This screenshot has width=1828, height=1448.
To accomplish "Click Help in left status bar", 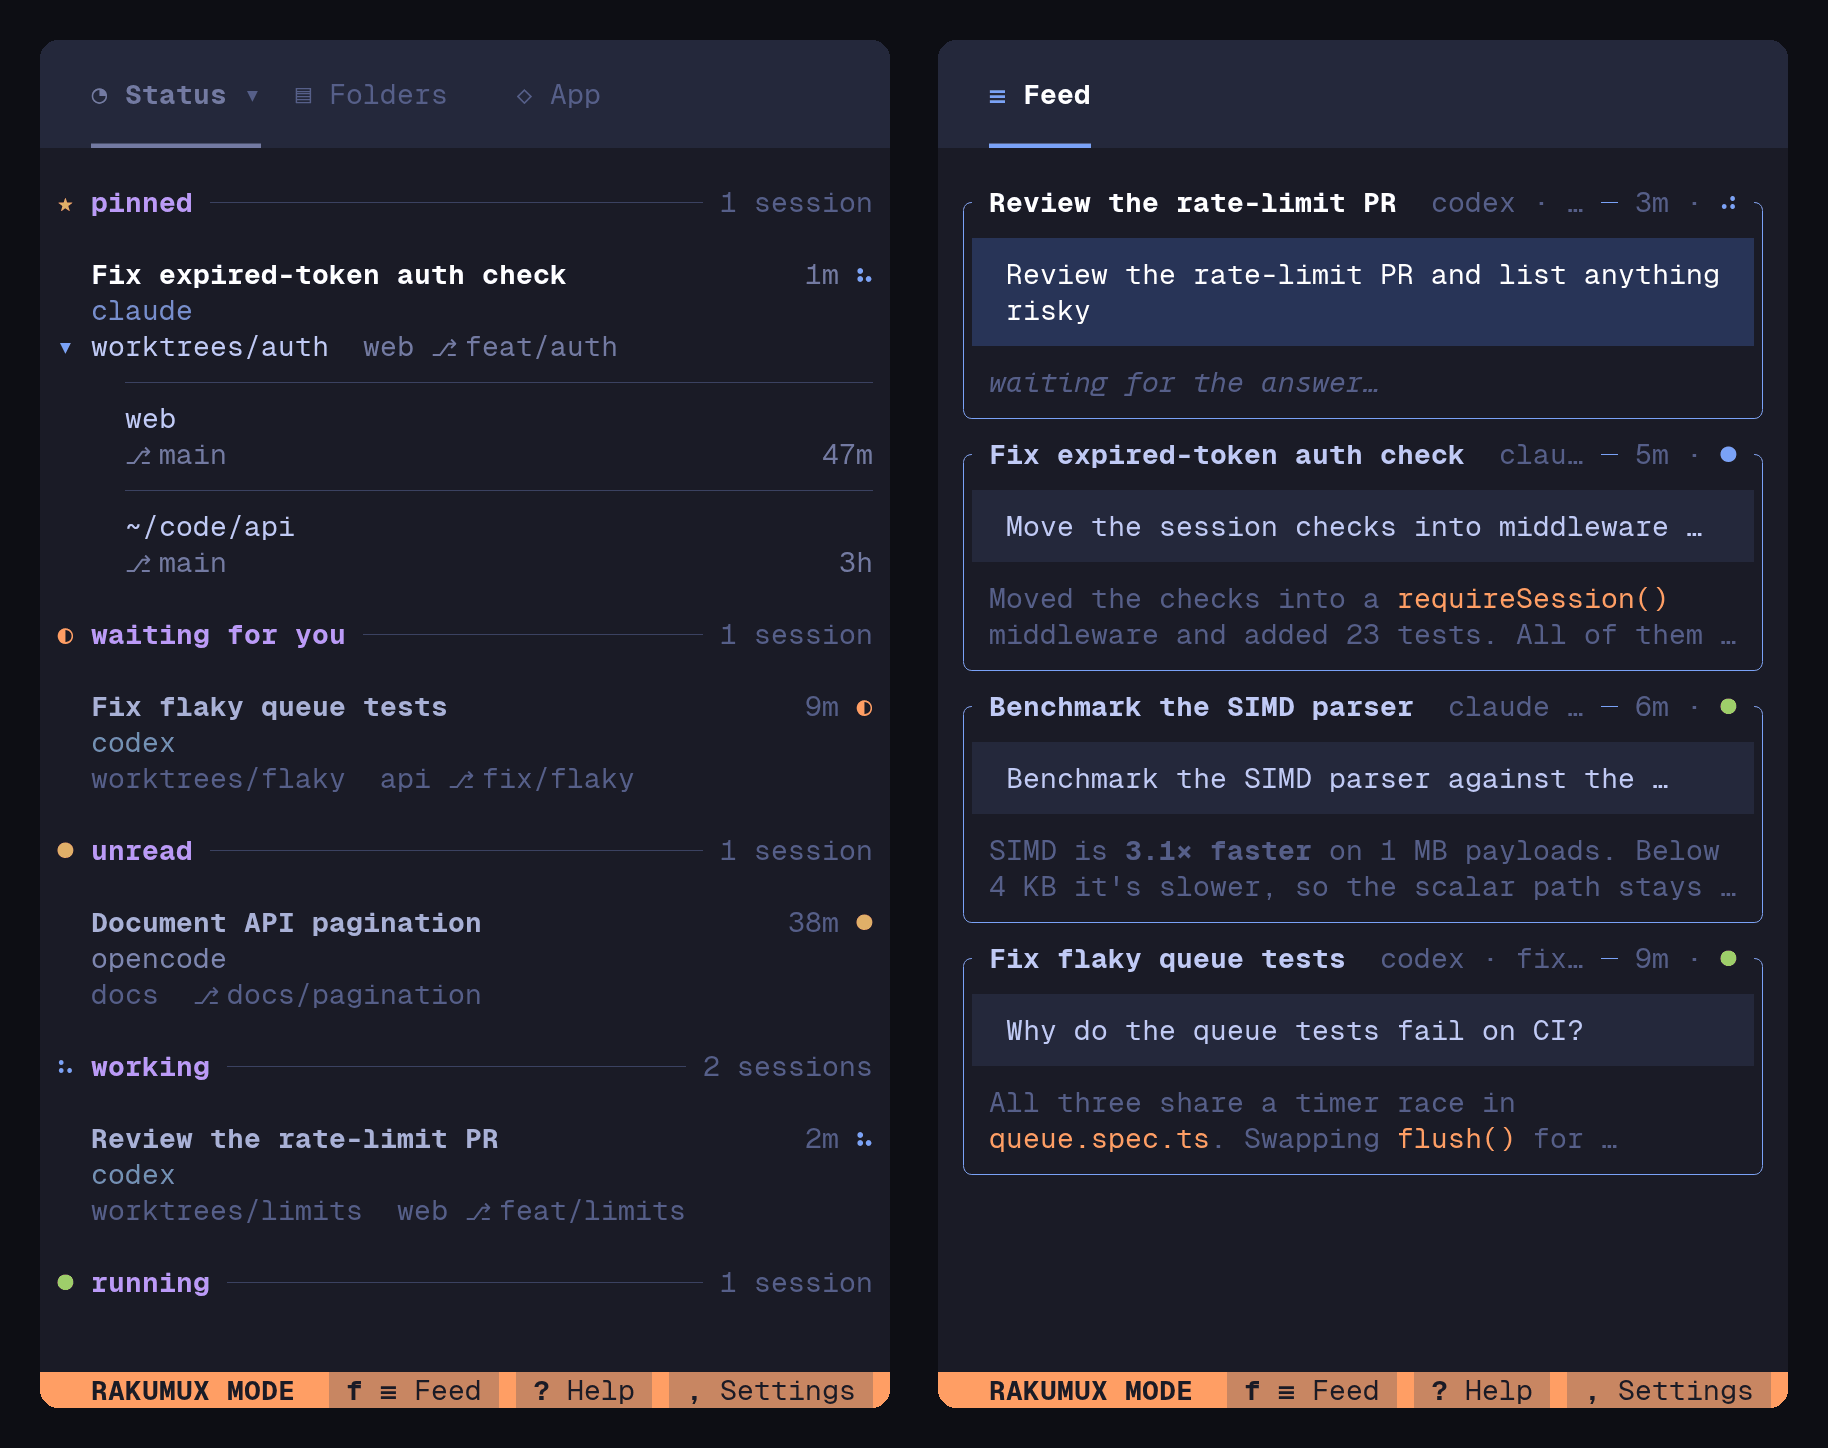I will point(584,1391).
